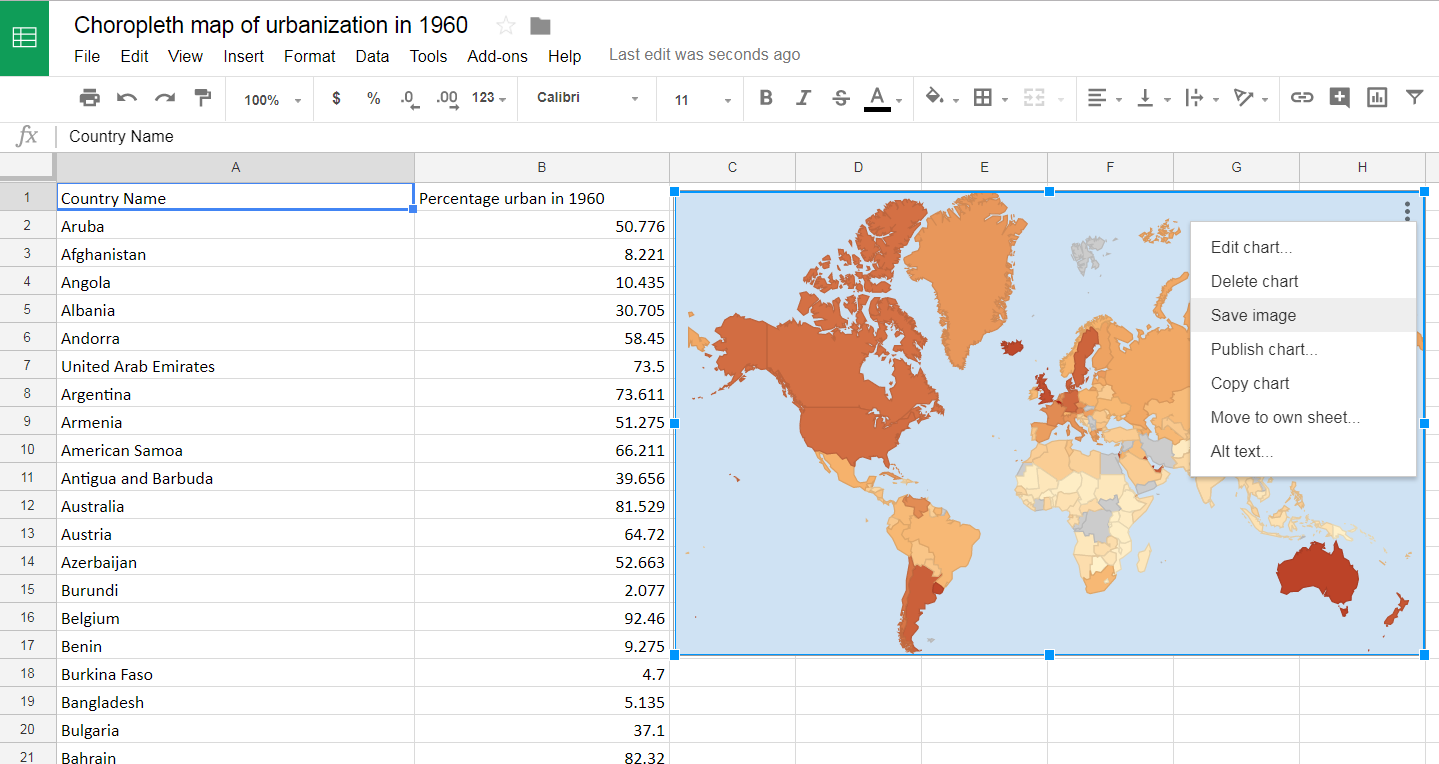Insert a chart
Image resolution: width=1439 pixels, height=764 pixels.
(x=1377, y=98)
